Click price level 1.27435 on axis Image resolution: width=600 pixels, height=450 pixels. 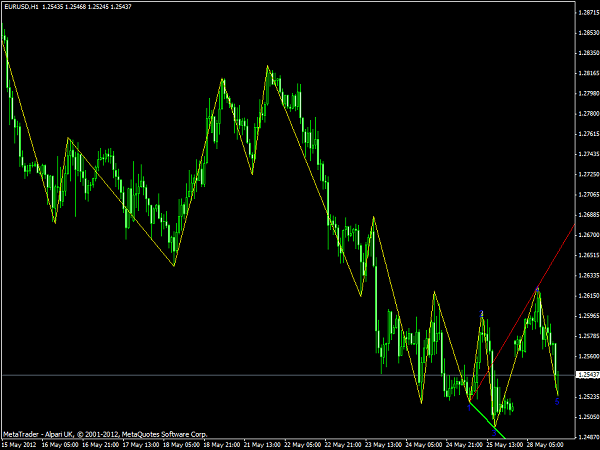(x=589, y=154)
